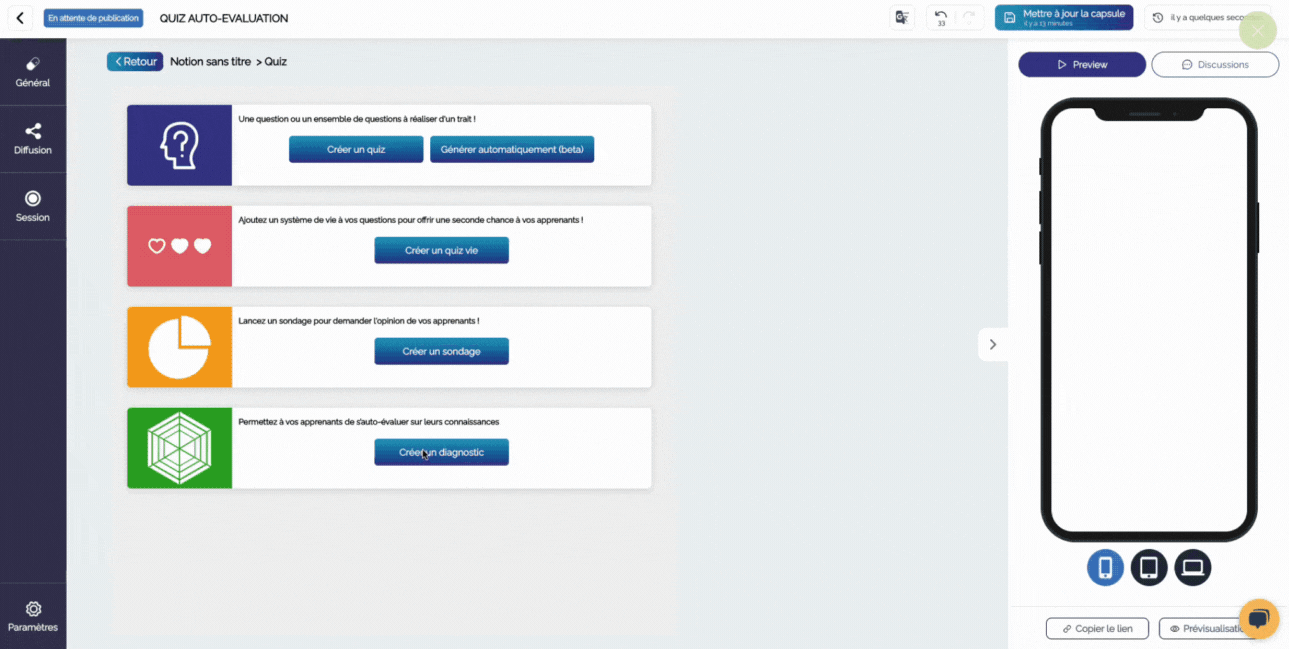Collapse the preview panel with chevron
Screen dimensions: 1289x649
pyautogui.click(x=992, y=344)
